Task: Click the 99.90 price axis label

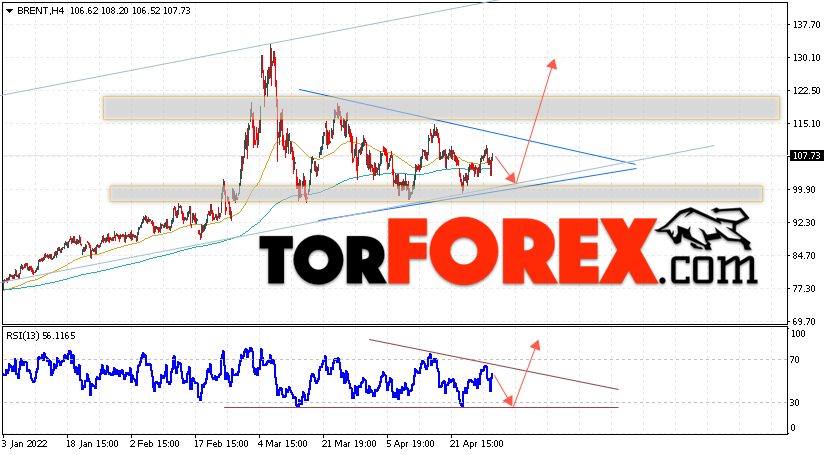Action: click(804, 189)
